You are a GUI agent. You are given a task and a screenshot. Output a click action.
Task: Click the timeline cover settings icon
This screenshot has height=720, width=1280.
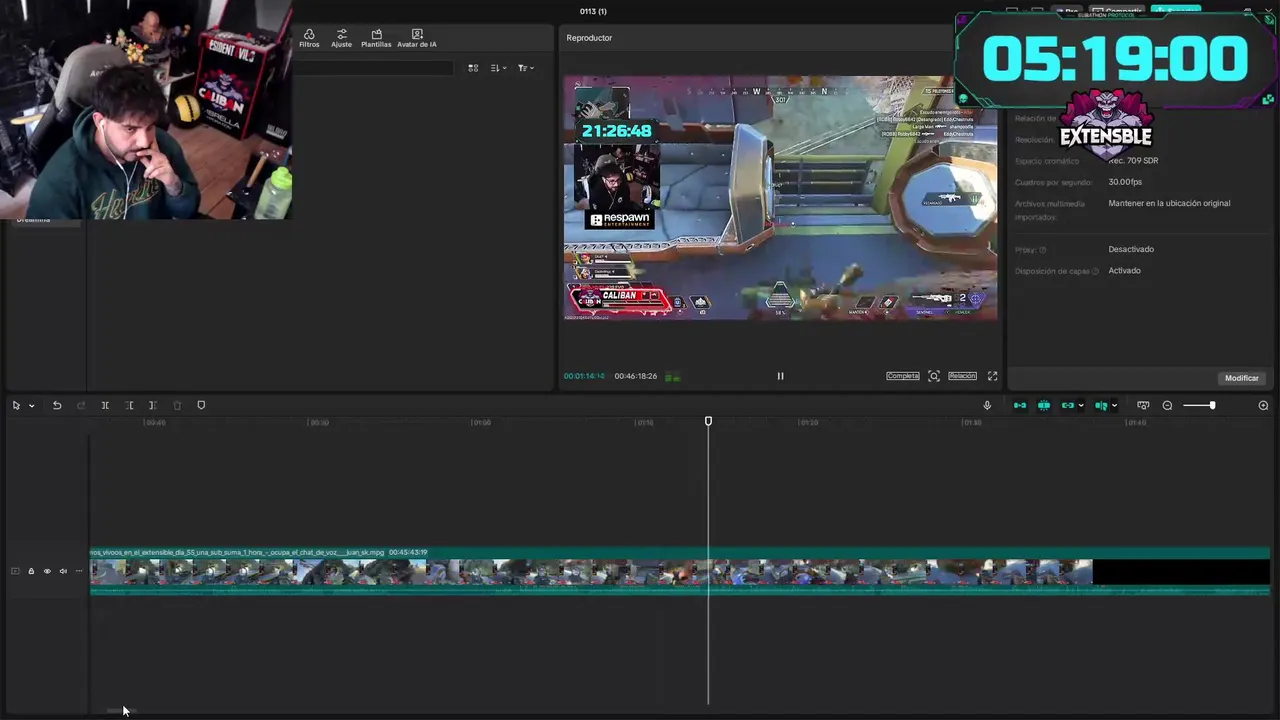pos(1143,405)
